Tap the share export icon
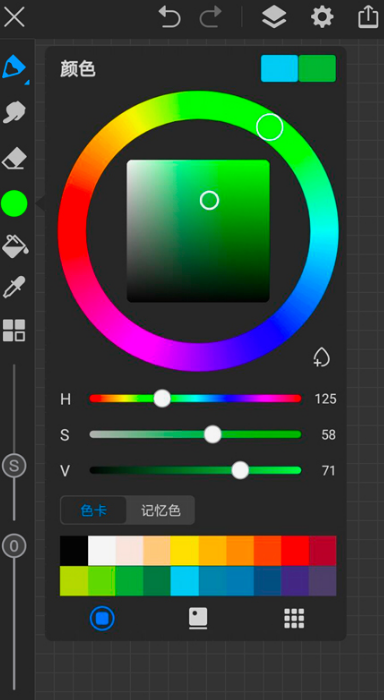Viewport: 384px width, 700px height. pyautogui.click(x=368, y=17)
